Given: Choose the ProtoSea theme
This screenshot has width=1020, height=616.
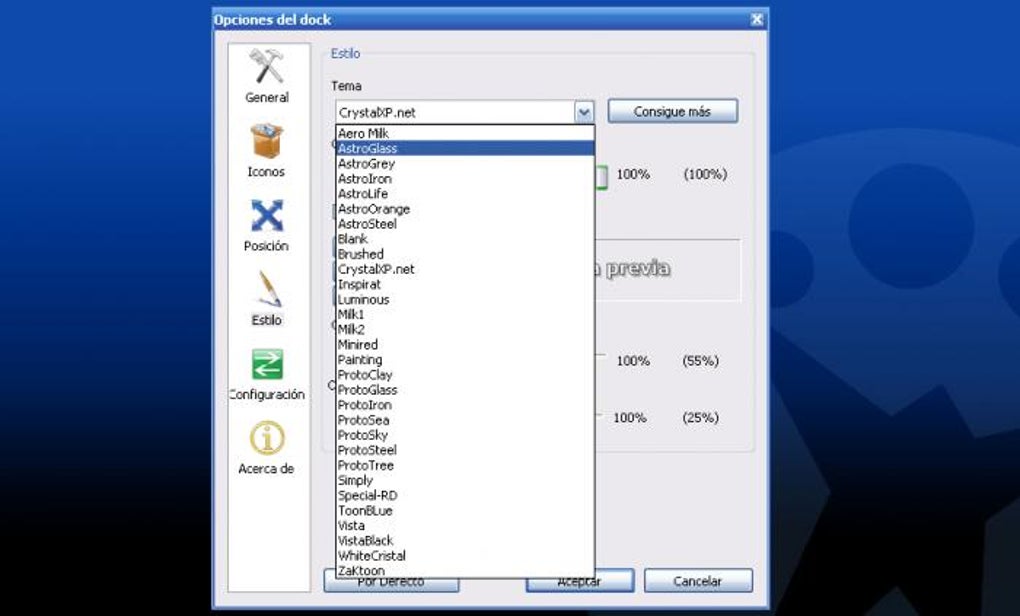Looking at the screenshot, I should (x=465, y=420).
